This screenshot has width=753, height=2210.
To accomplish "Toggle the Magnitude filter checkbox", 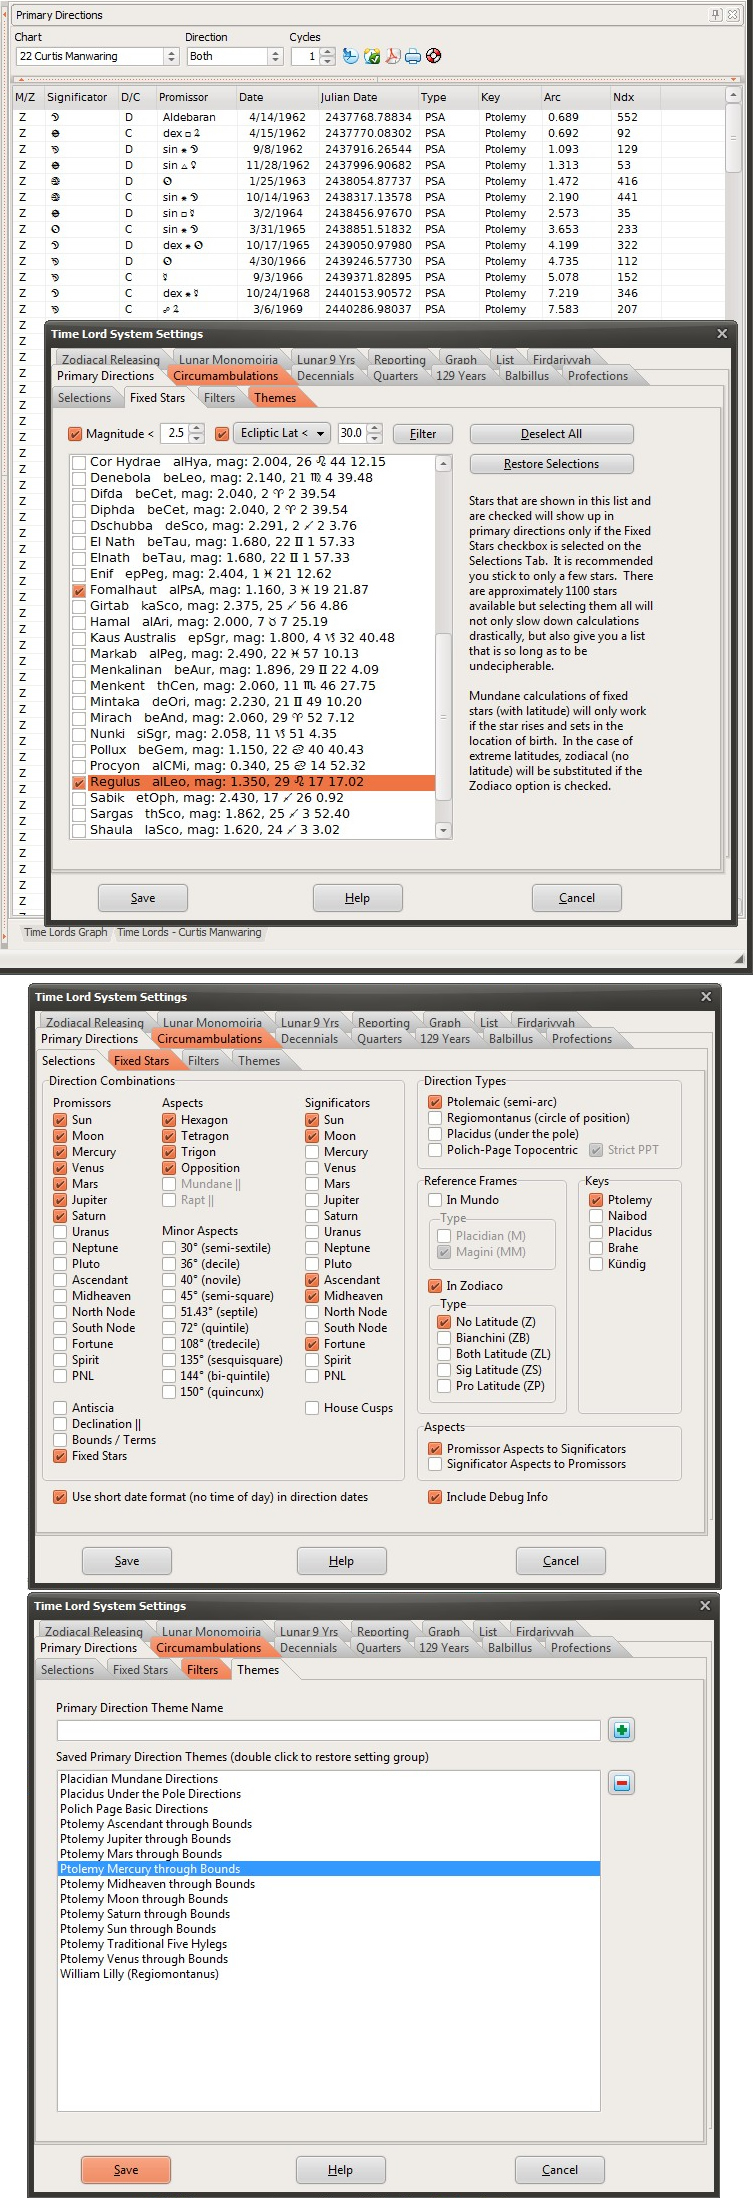I will (x=75, y=434).
